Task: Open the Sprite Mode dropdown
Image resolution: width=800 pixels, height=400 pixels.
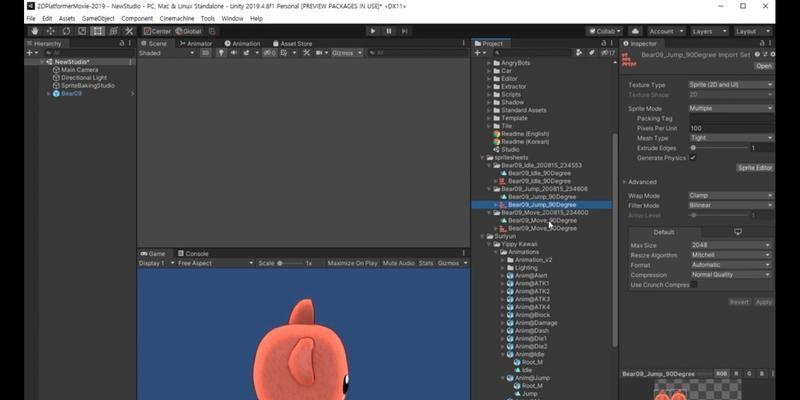Action: [x=731, y=108]
